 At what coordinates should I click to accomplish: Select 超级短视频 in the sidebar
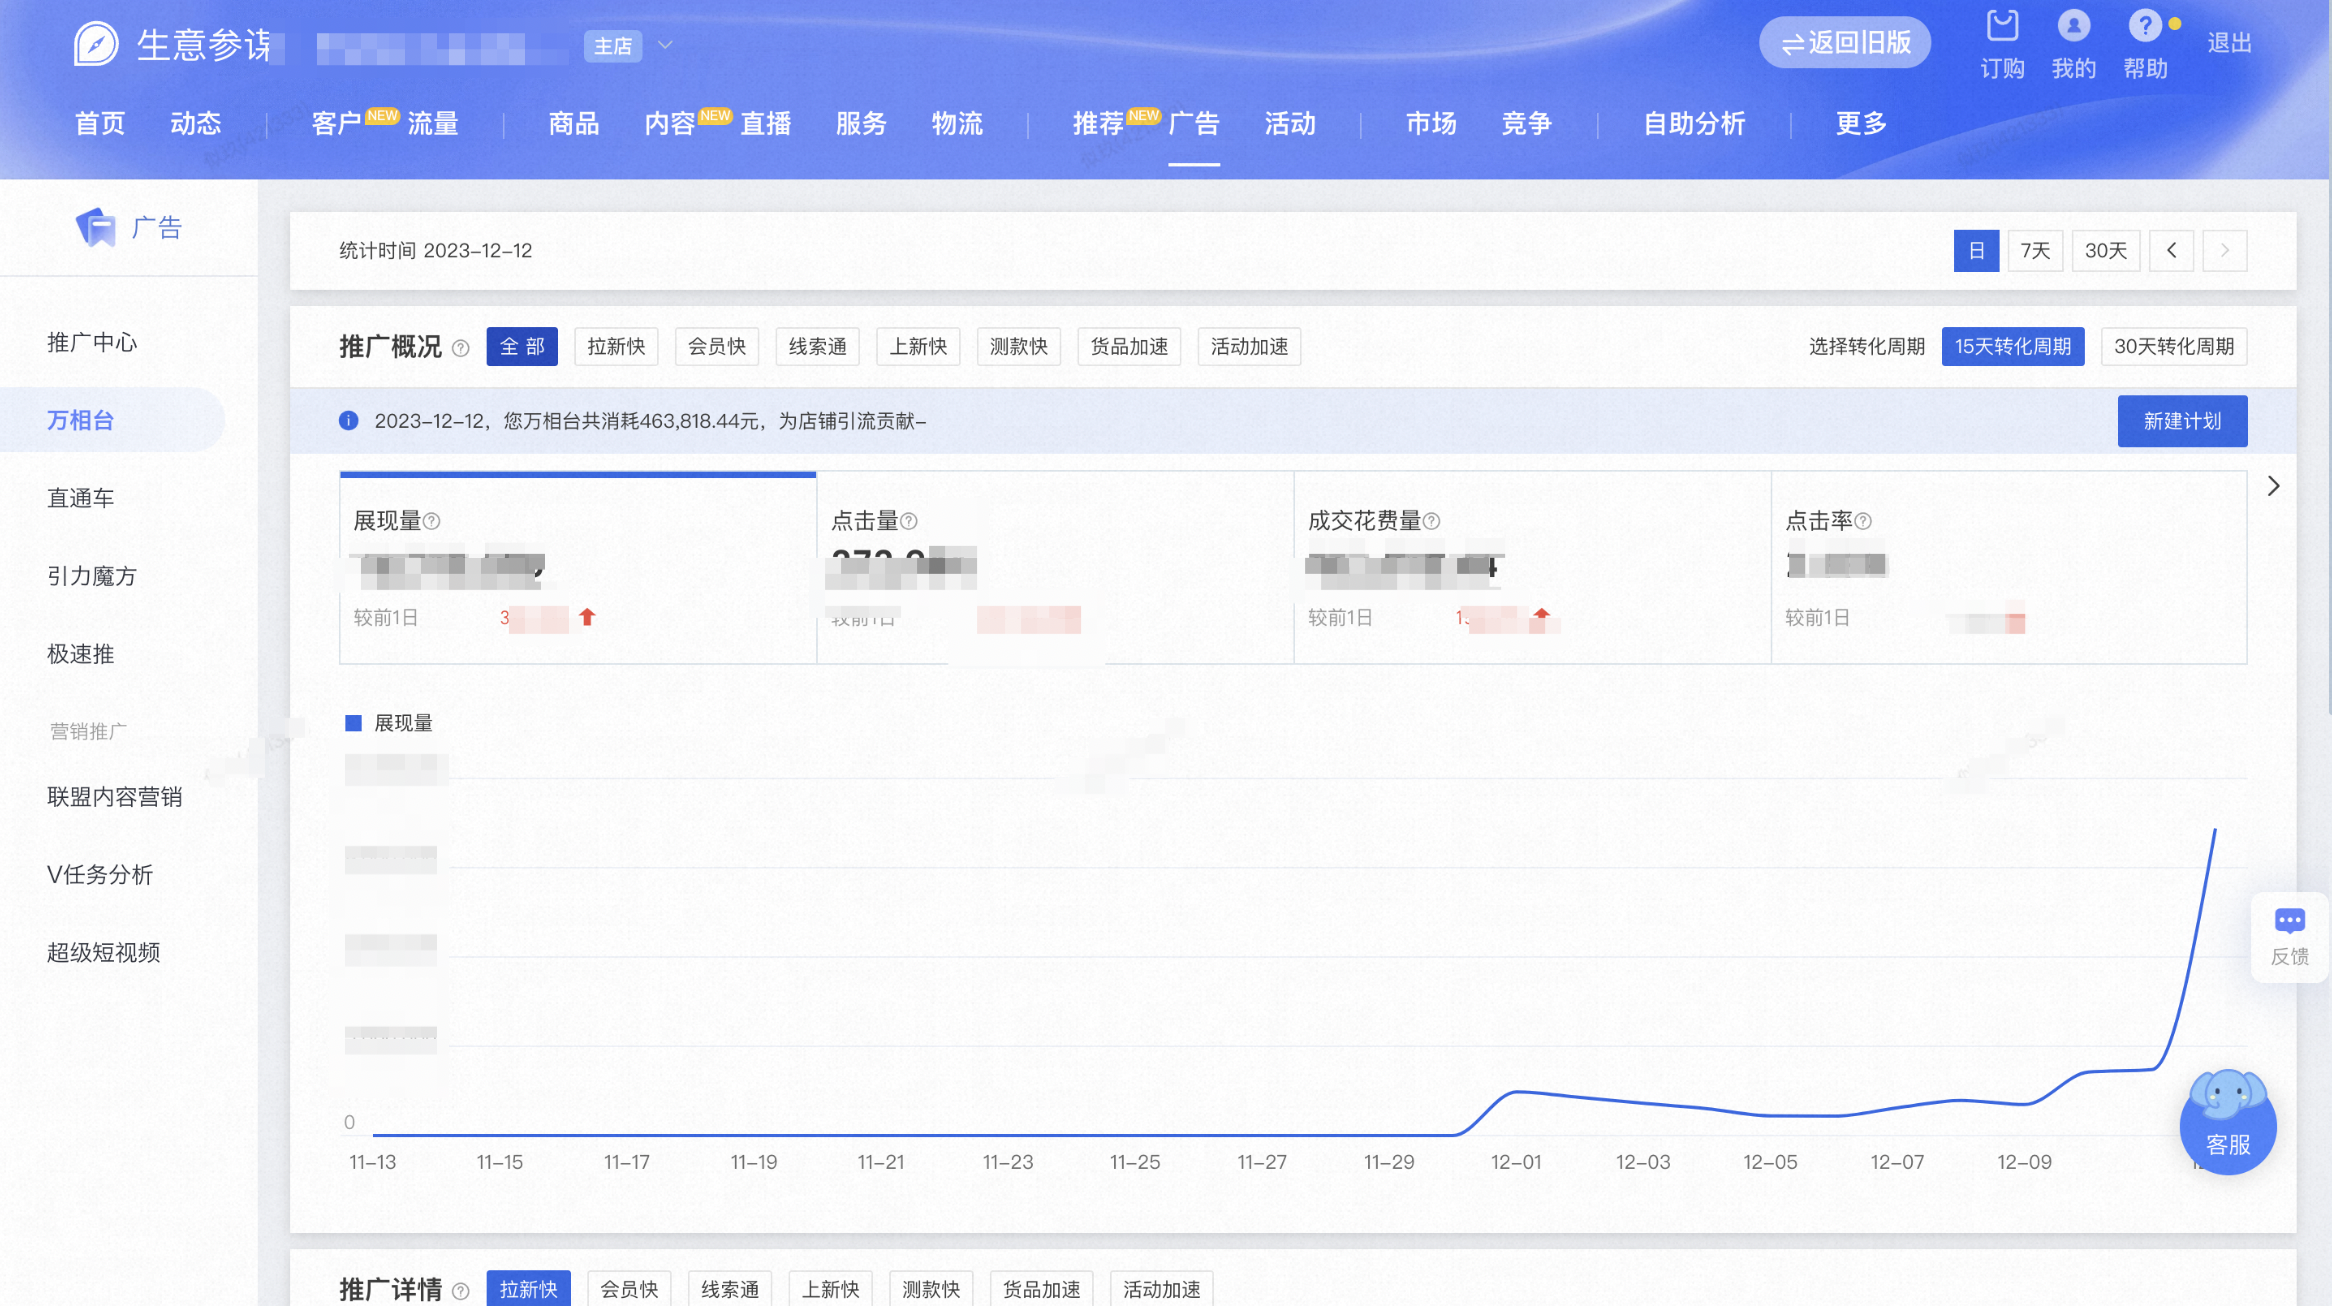point(104,953)
